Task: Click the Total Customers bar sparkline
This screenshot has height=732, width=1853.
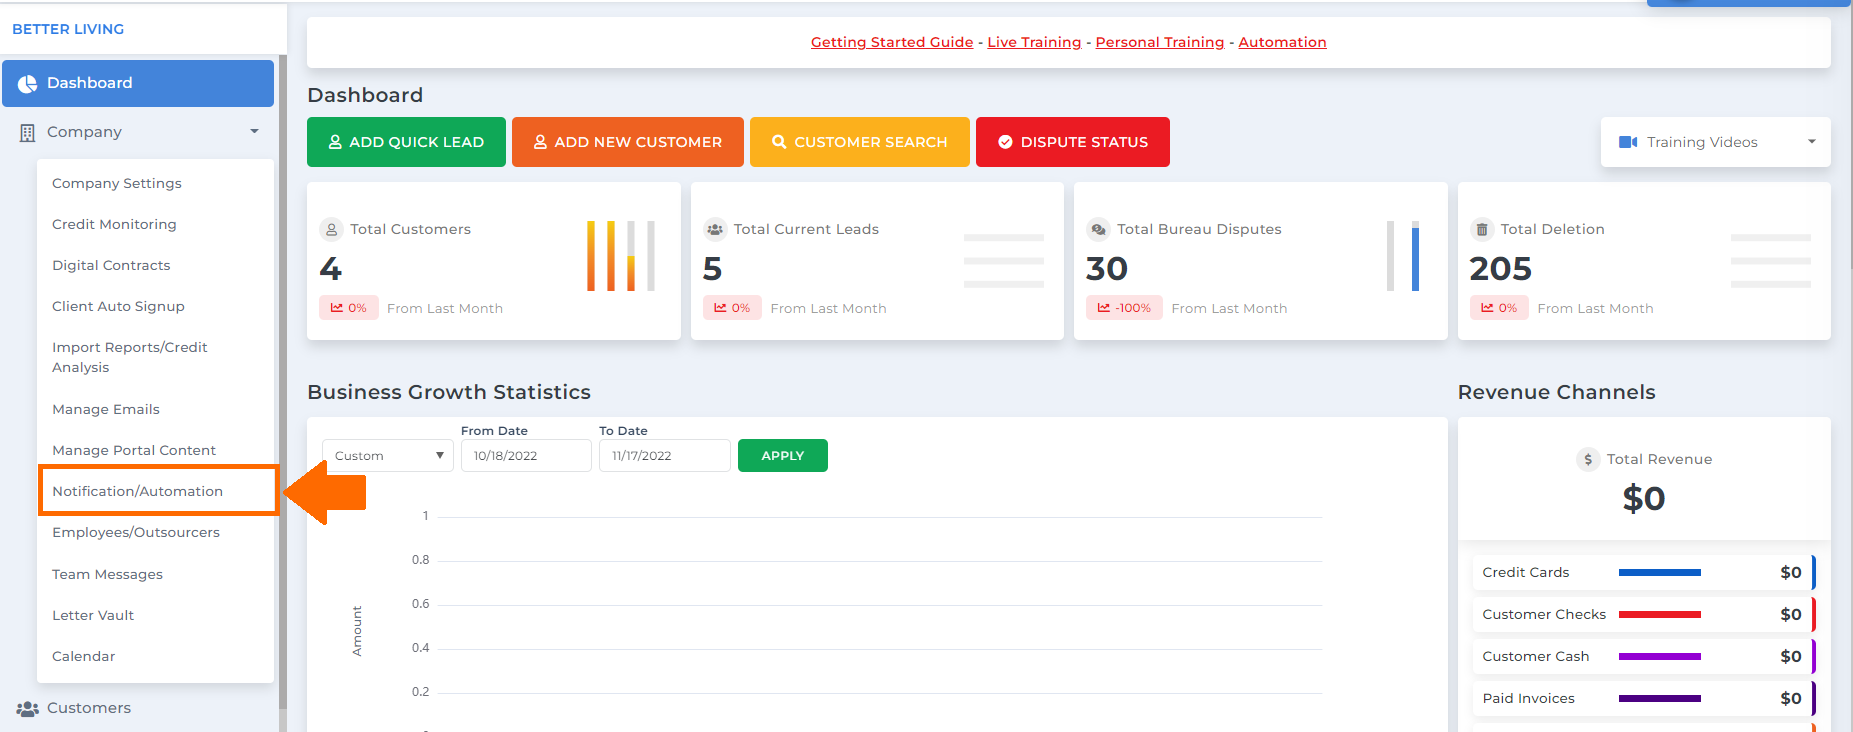Action: point(621,256)
